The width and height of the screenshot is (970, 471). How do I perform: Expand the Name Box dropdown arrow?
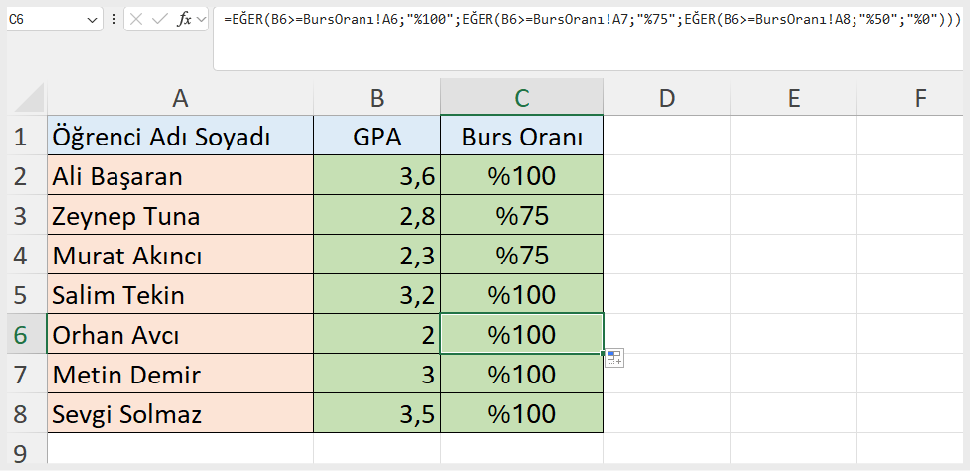point(93,20)
